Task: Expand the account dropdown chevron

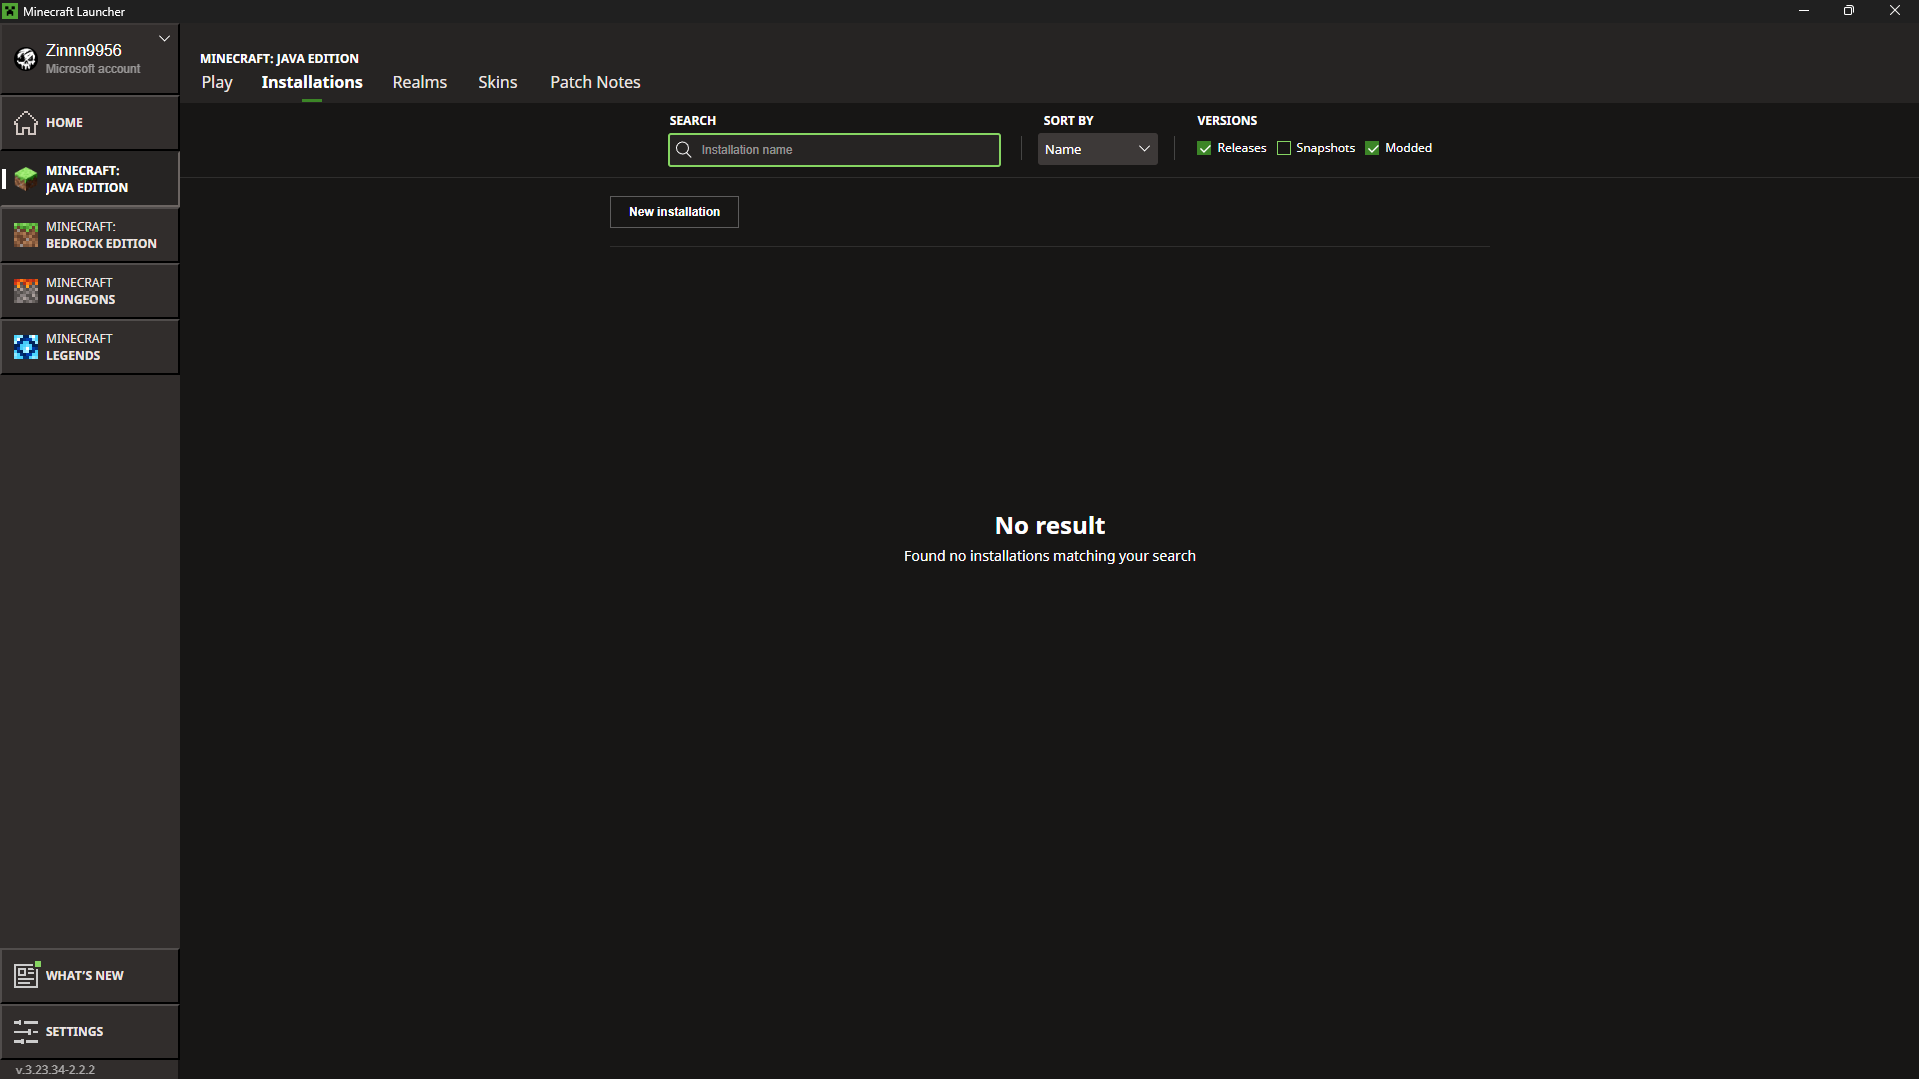Action: click(x=164, y=39)
